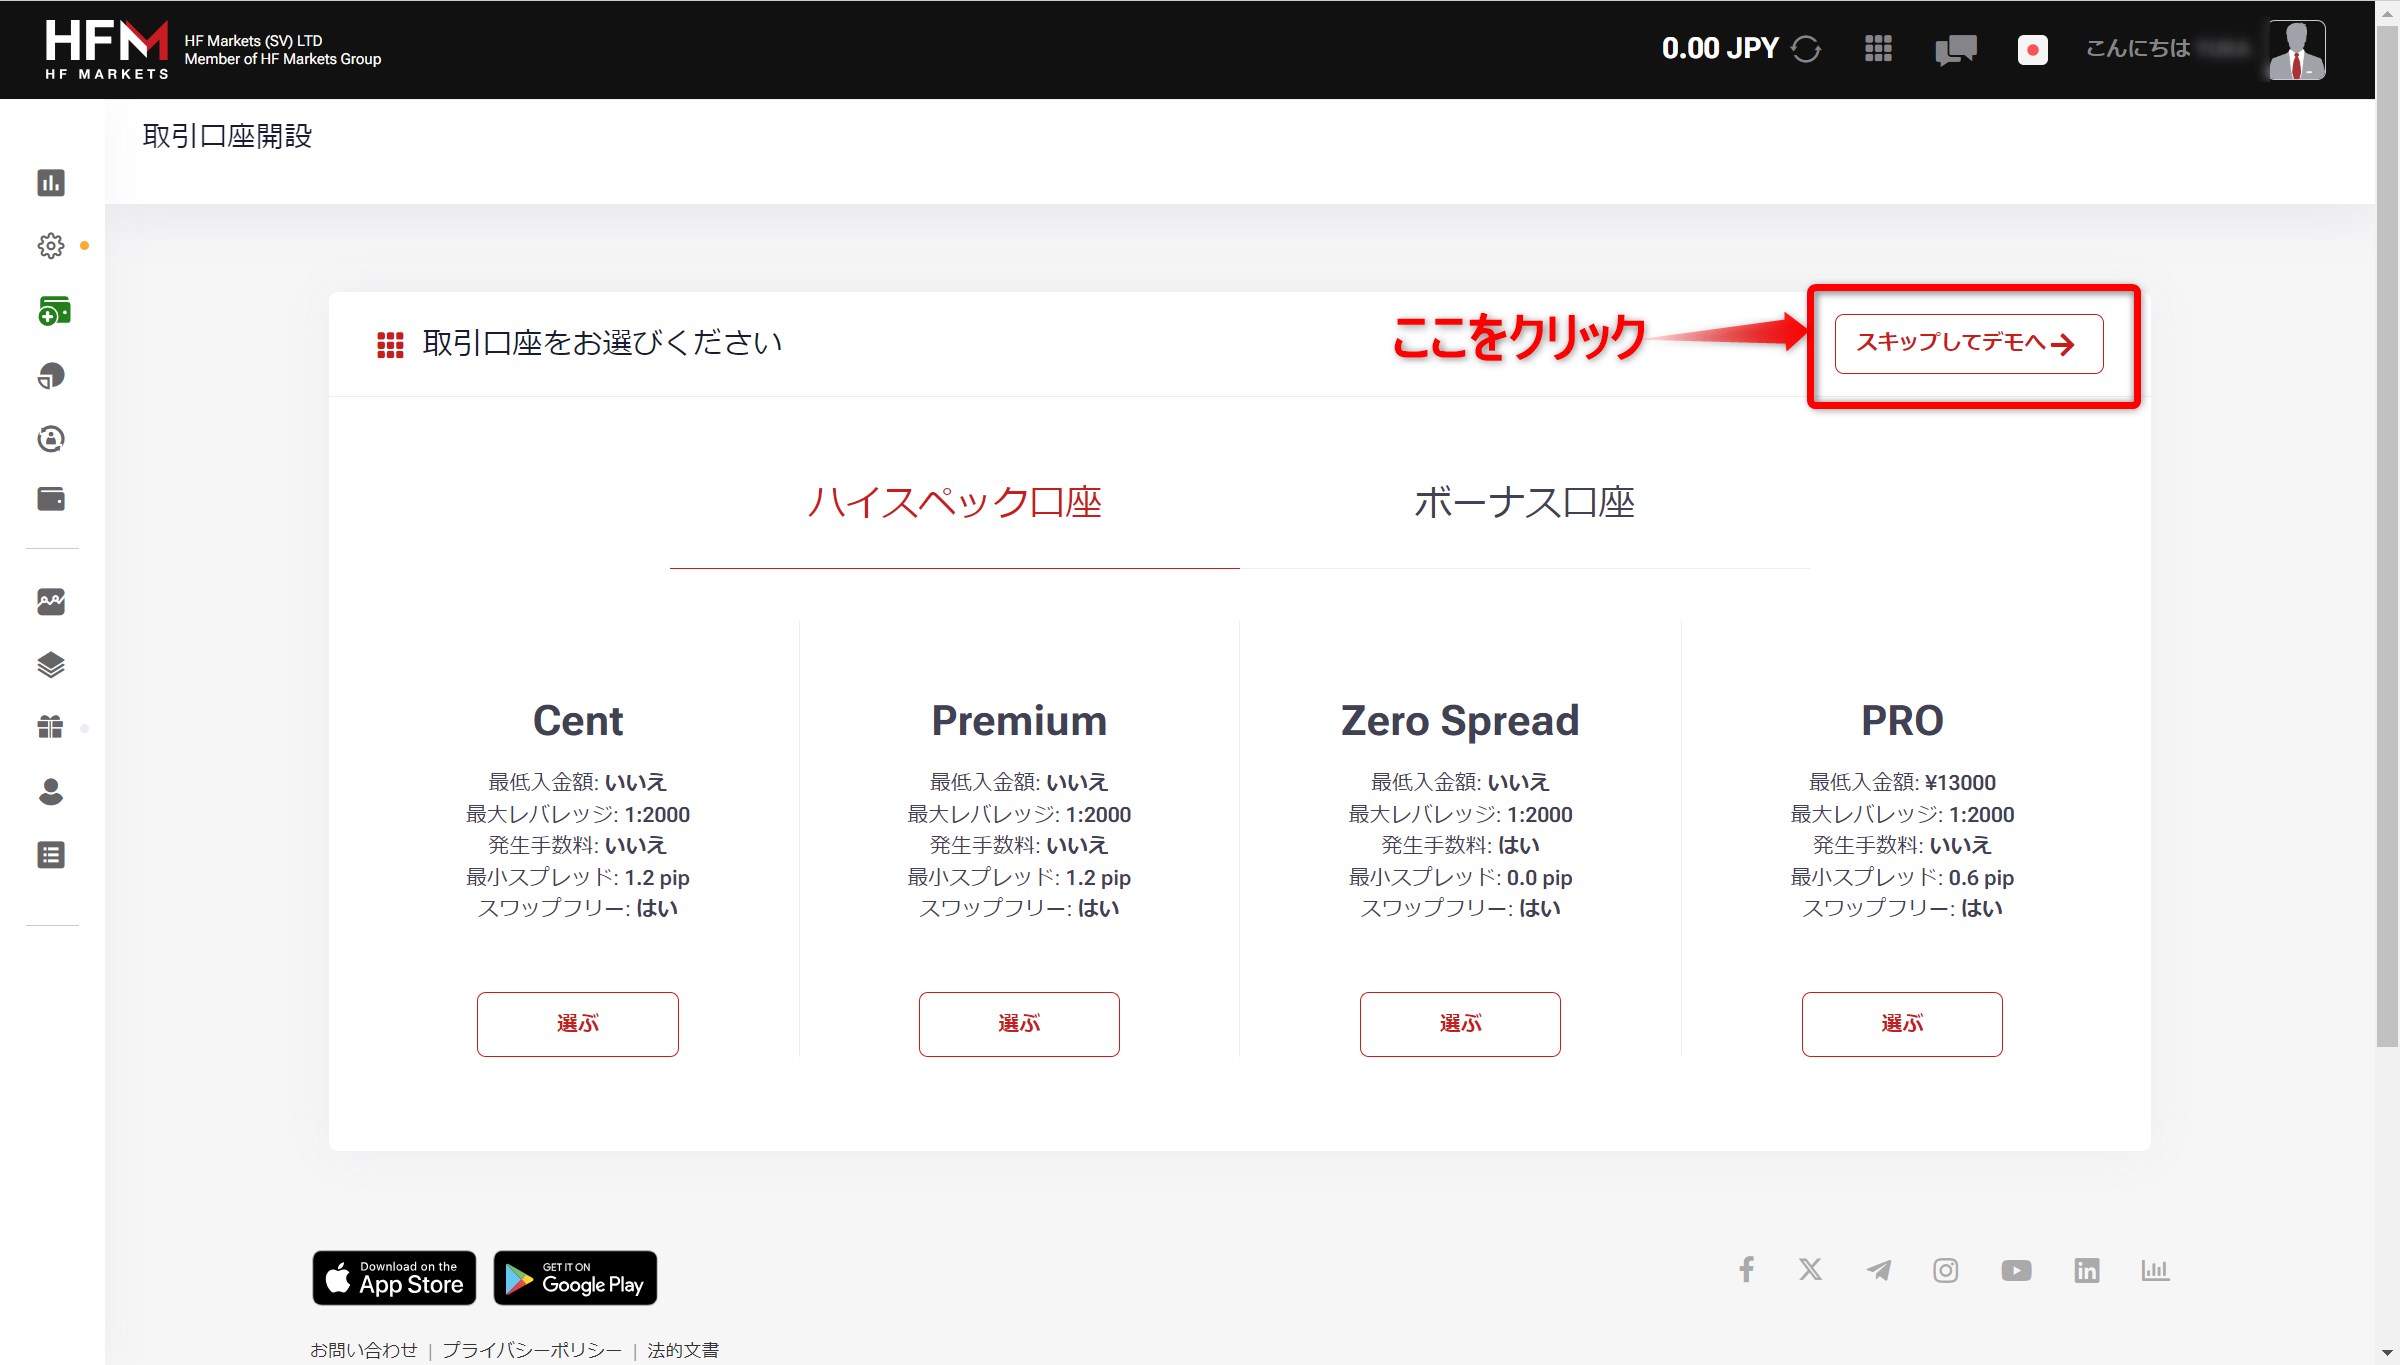Open the wallet icon in sidebar
Screen dimensions: 2400x1365
coord(51,499)
